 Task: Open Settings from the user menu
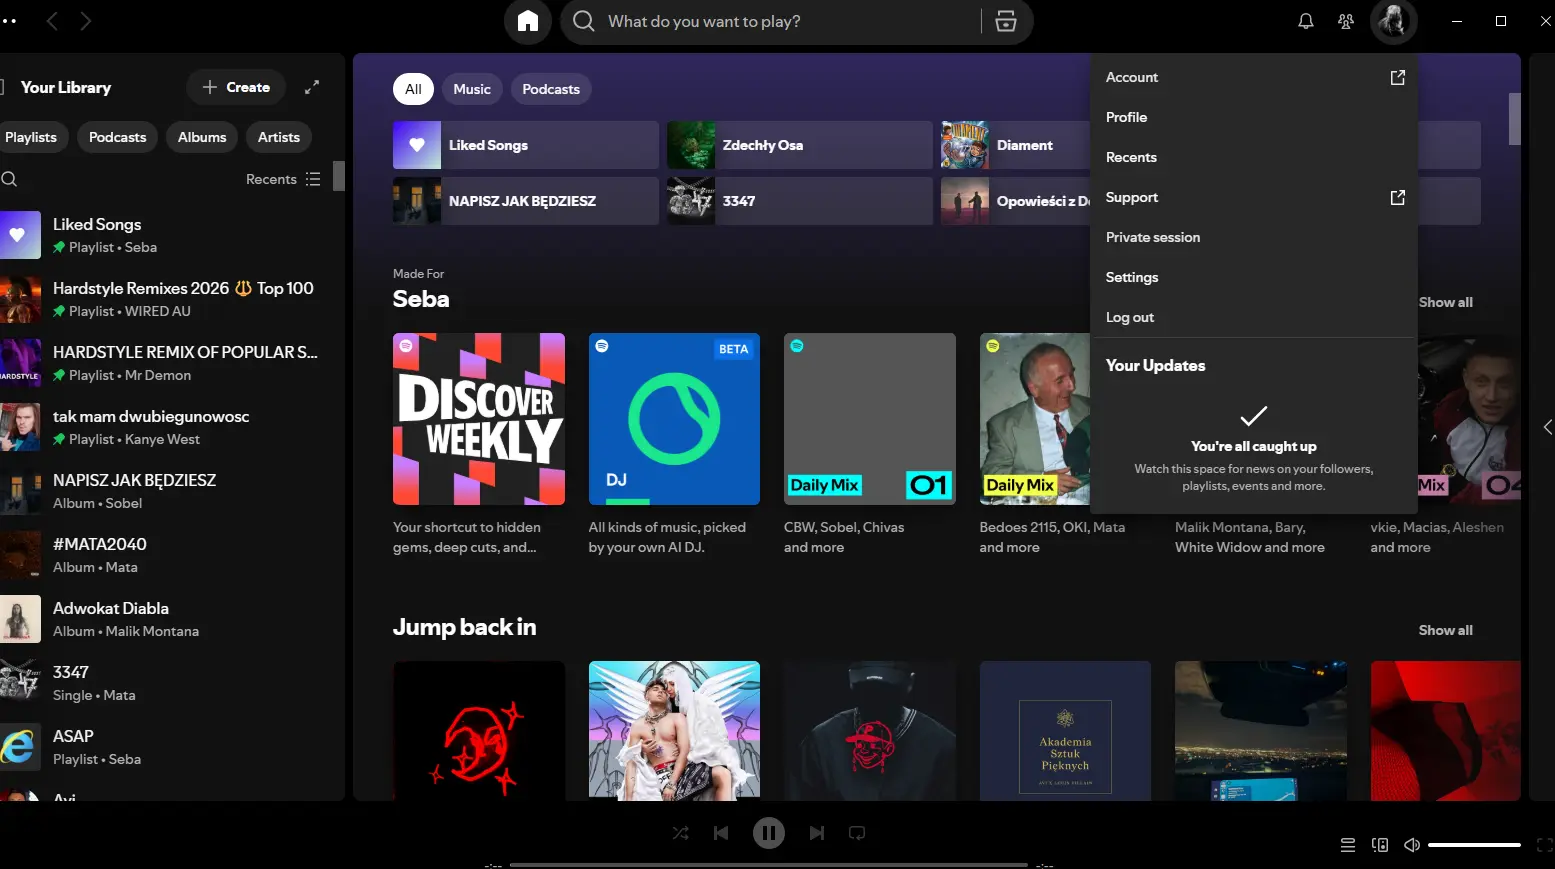[x=1254, y=277]
